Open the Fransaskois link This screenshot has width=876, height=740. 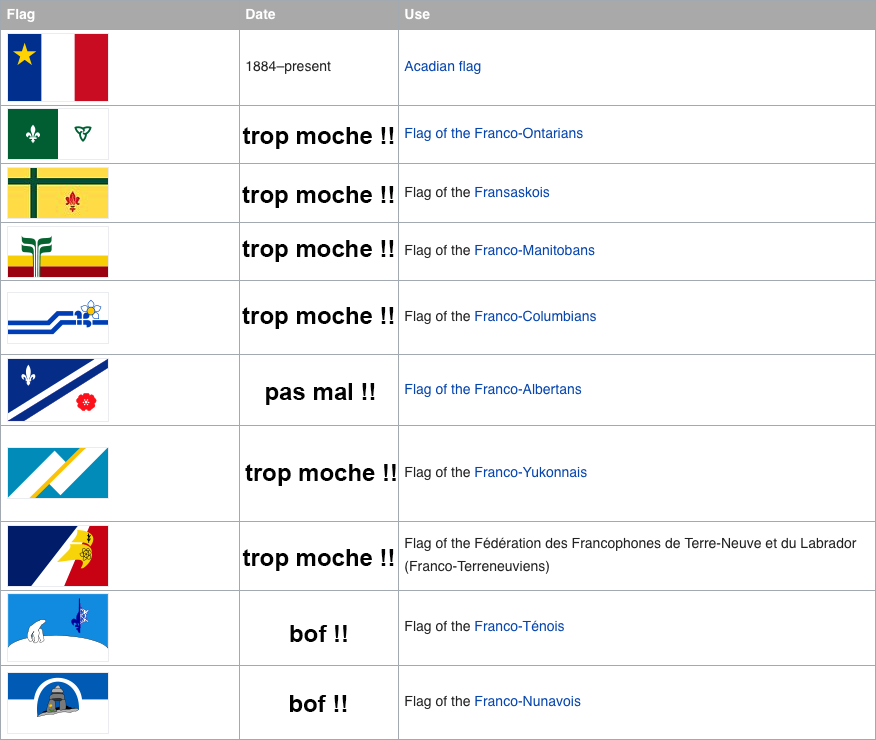coord(512,192)
